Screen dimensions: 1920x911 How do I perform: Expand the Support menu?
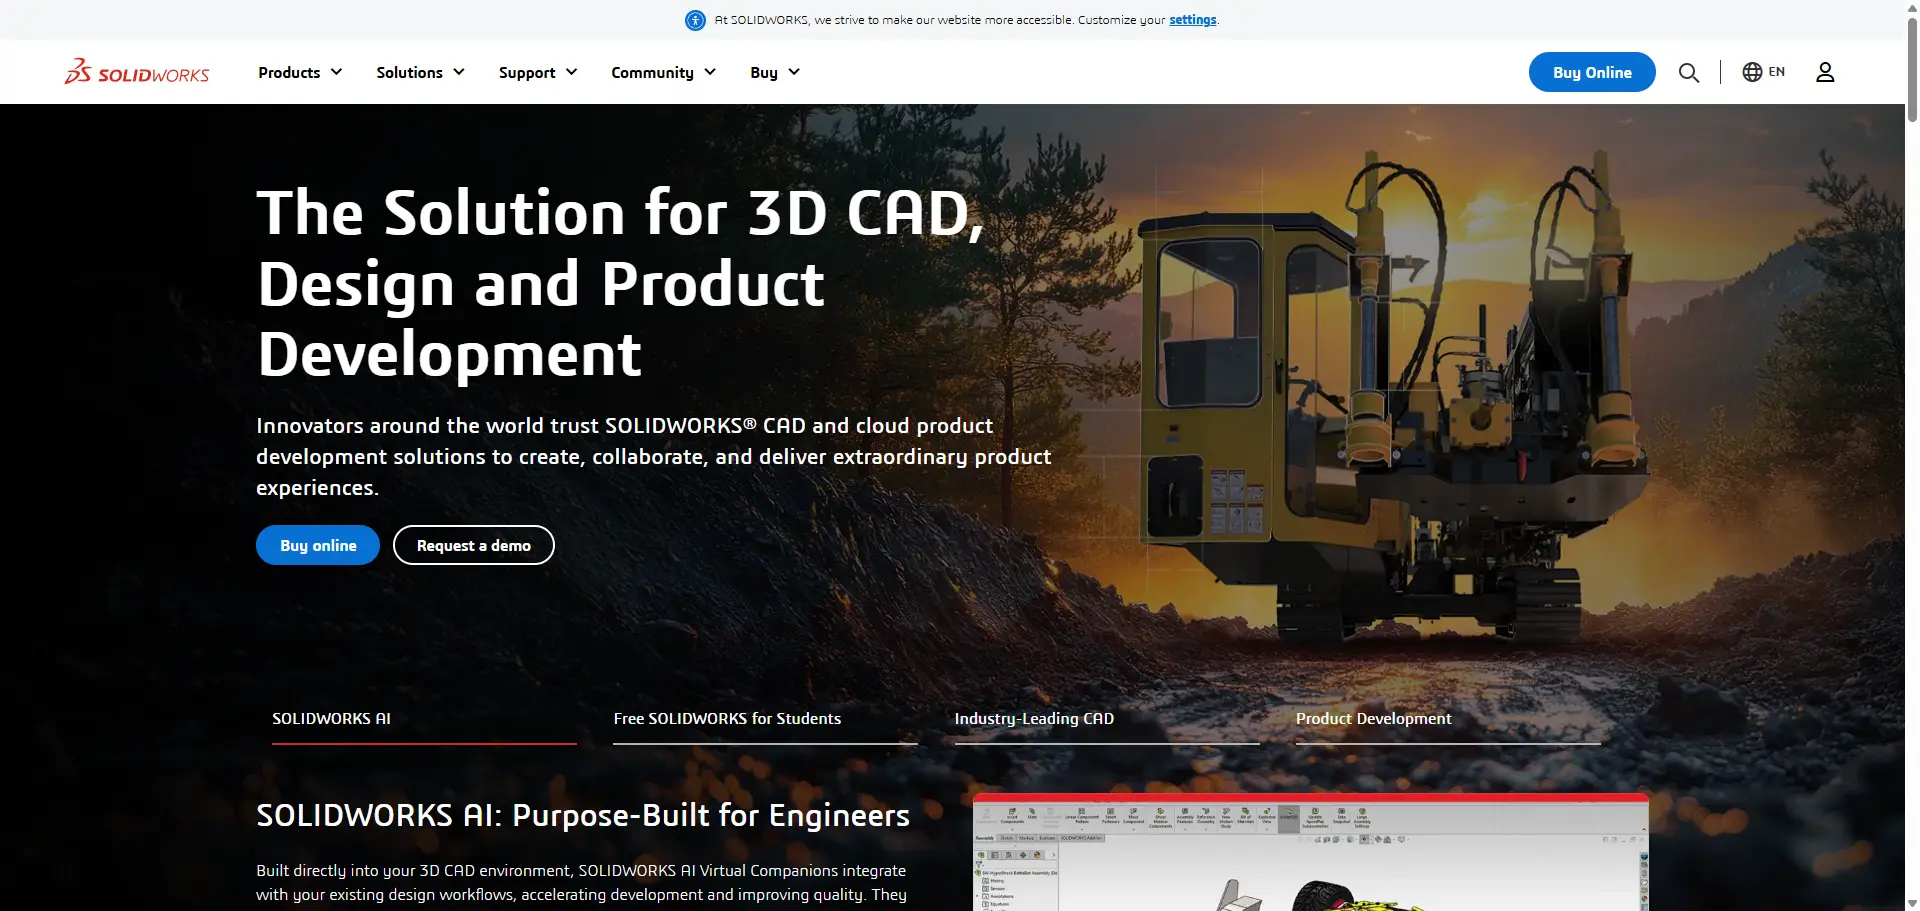coord(538,72)
